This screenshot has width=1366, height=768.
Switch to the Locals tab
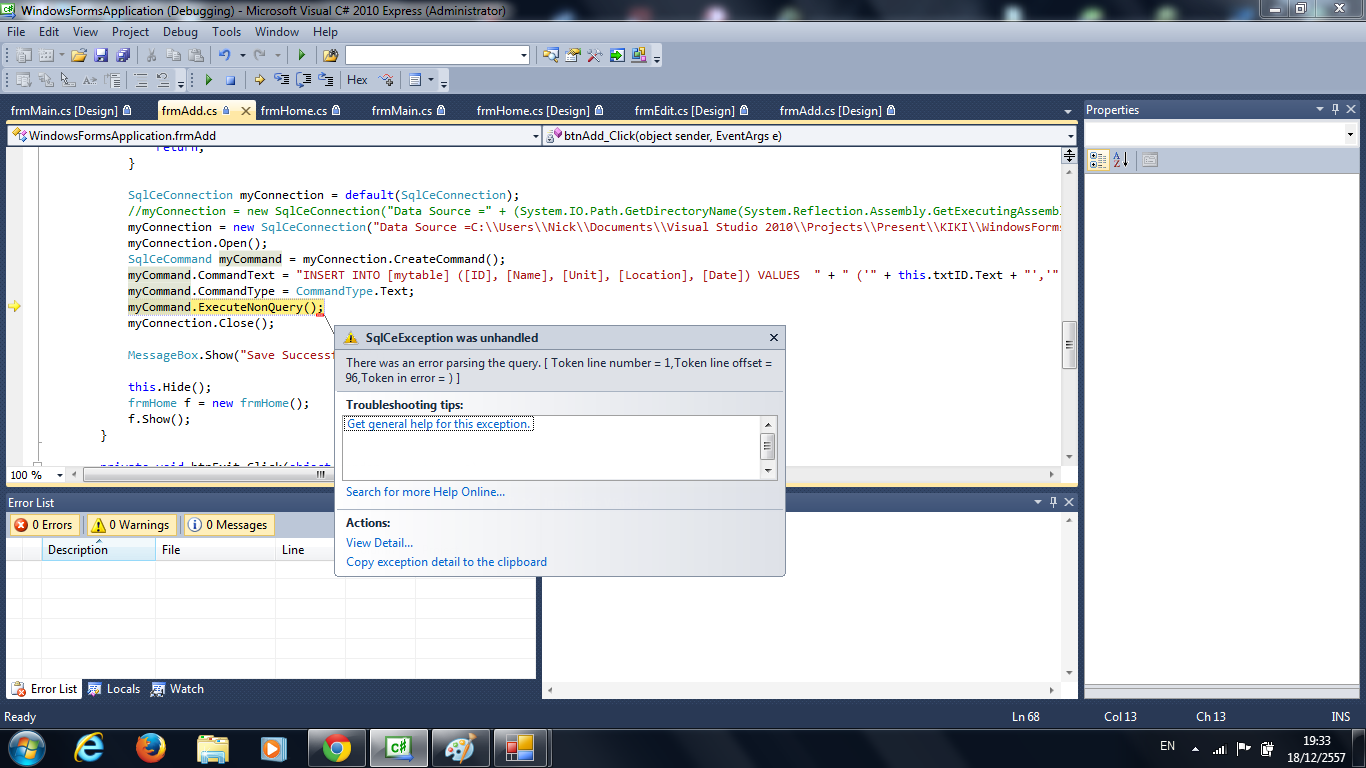click(114, 689)
